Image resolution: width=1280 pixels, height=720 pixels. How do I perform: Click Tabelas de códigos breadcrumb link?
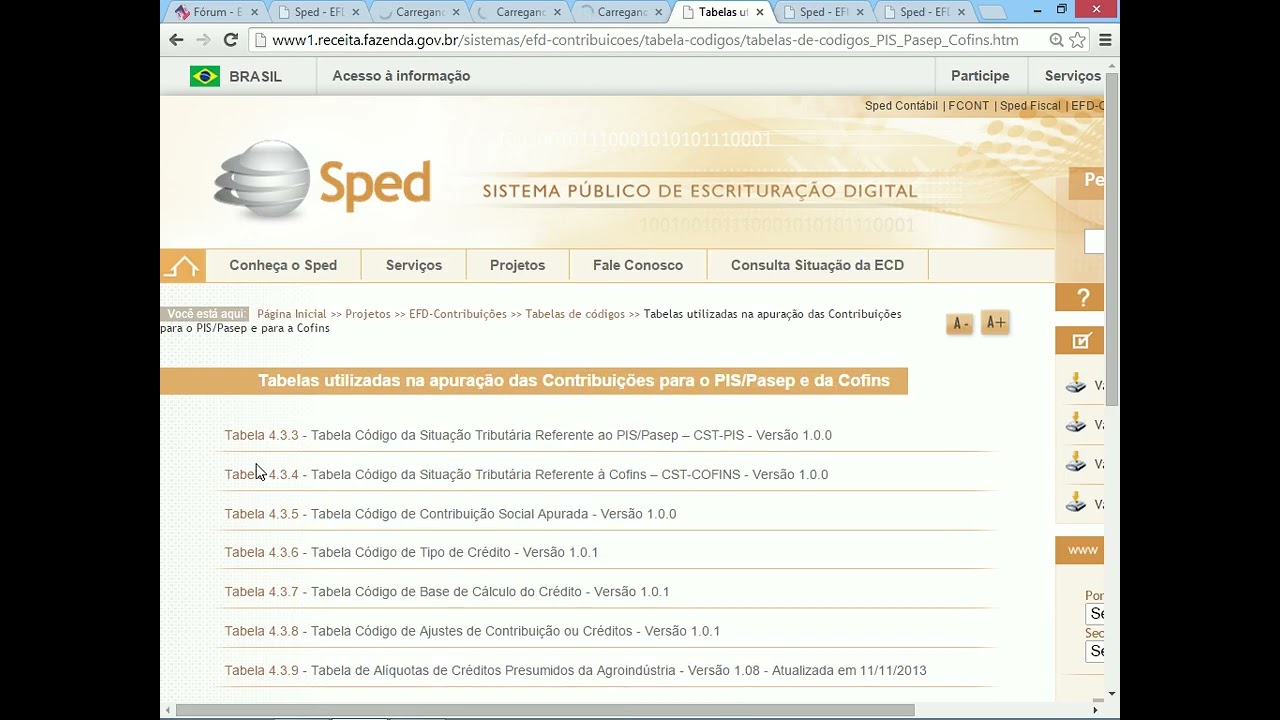575,314
